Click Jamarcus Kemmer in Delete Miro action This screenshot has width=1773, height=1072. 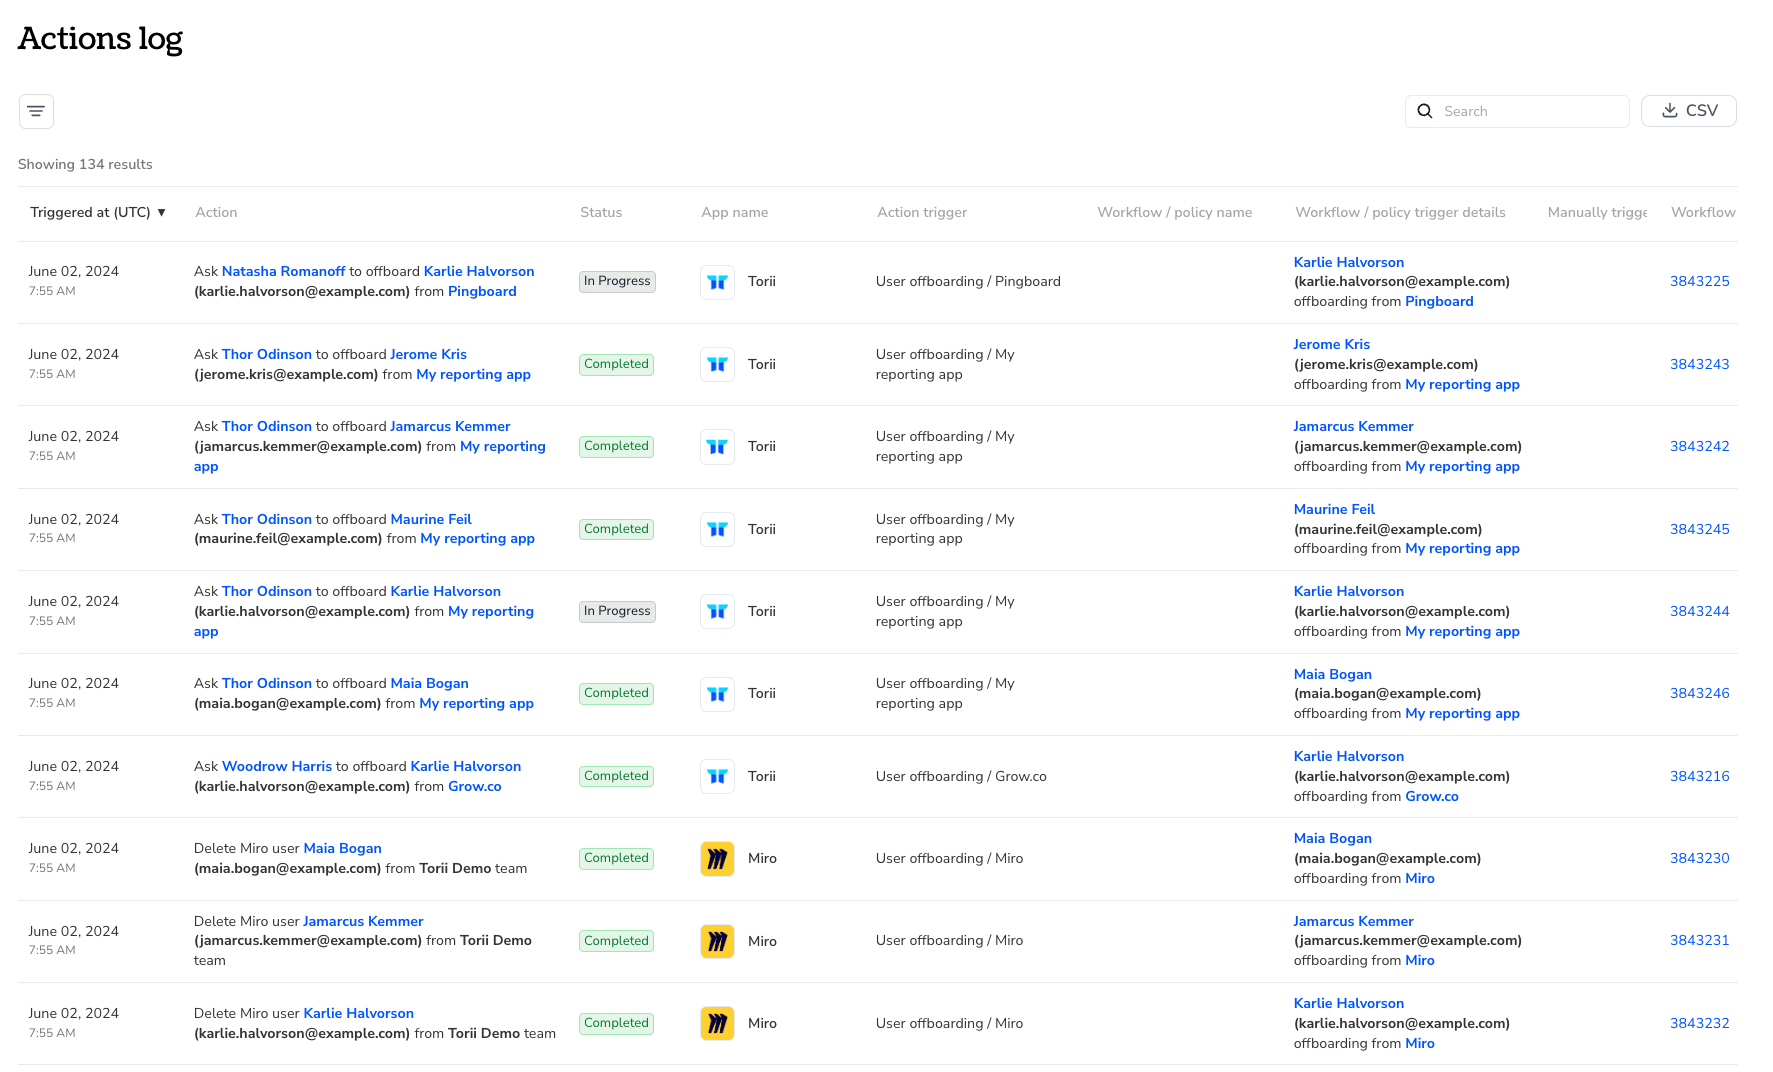click(363, 921)
